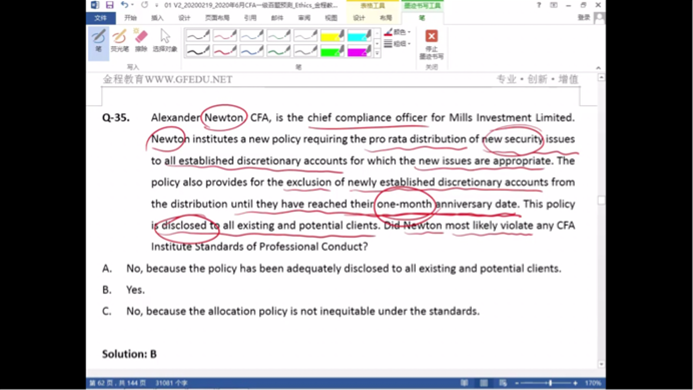Click the vertical document scrollbar
Image resolution: width=693 pixels, height=390 pixels.
(601, 221)
